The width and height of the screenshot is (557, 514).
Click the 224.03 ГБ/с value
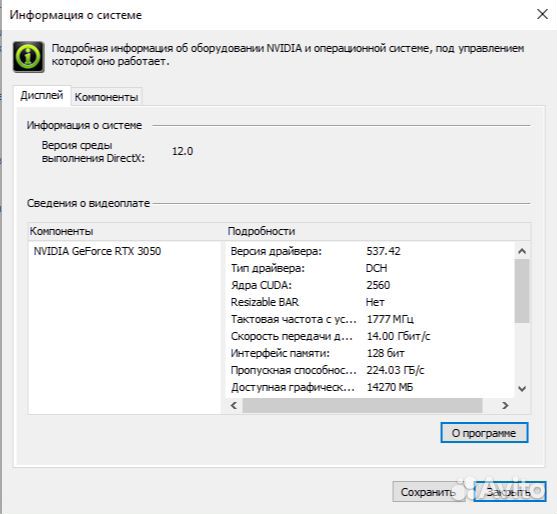(395, 370)
